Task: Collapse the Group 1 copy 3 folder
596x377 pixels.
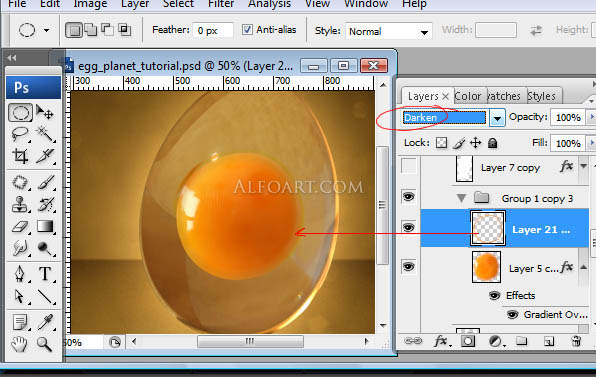Action: click(461, 198)
